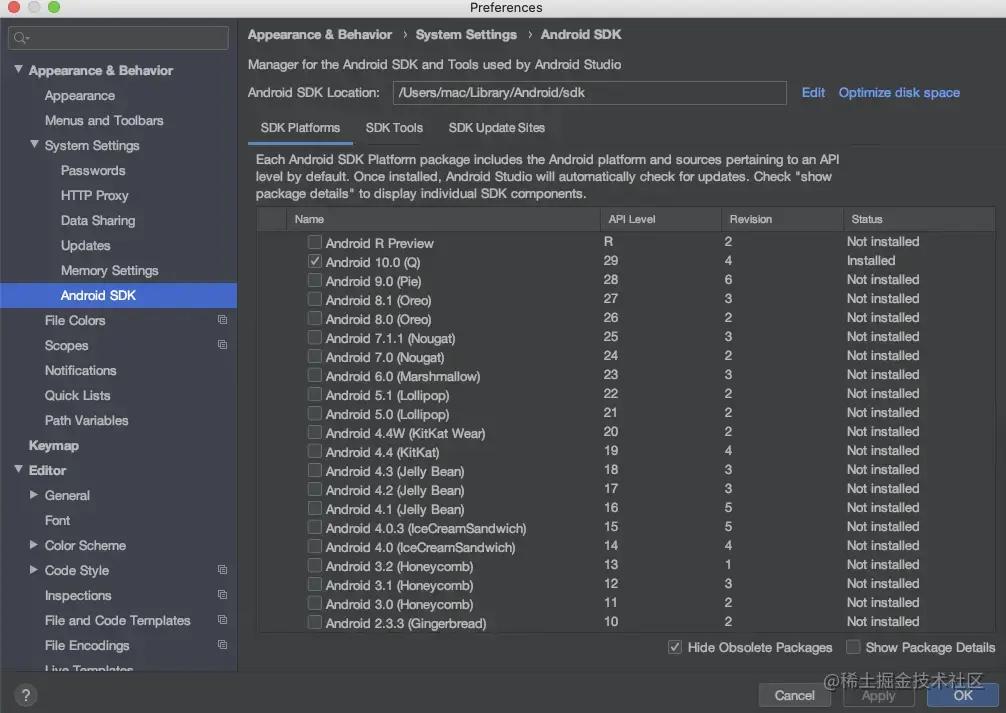Click the OK button
This screenshot has height=713, width=1006.
point(962,695)
